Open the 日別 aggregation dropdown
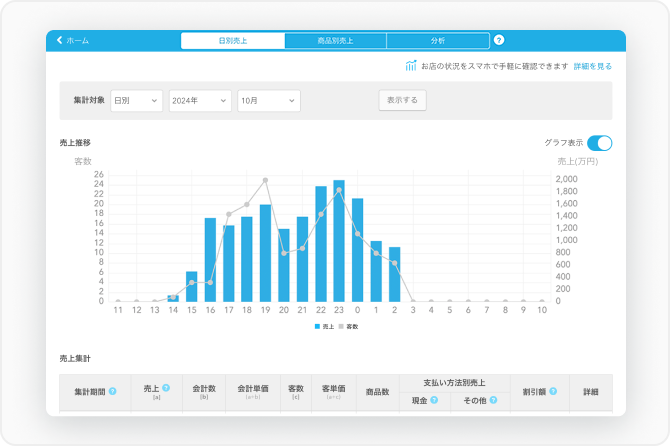The image size is (670, 446). pos(136,101)
